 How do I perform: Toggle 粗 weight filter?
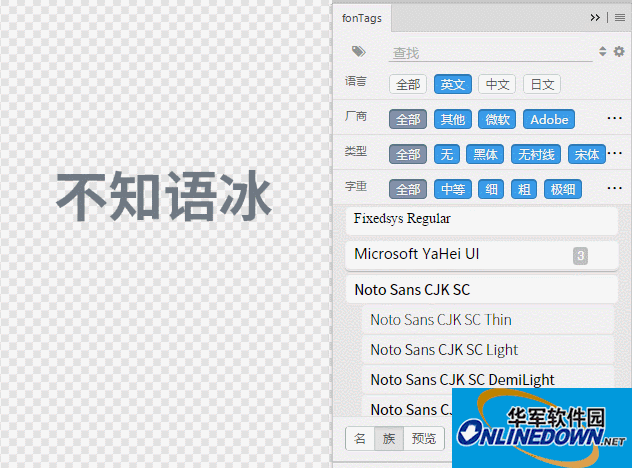click(x=524, y=189)
